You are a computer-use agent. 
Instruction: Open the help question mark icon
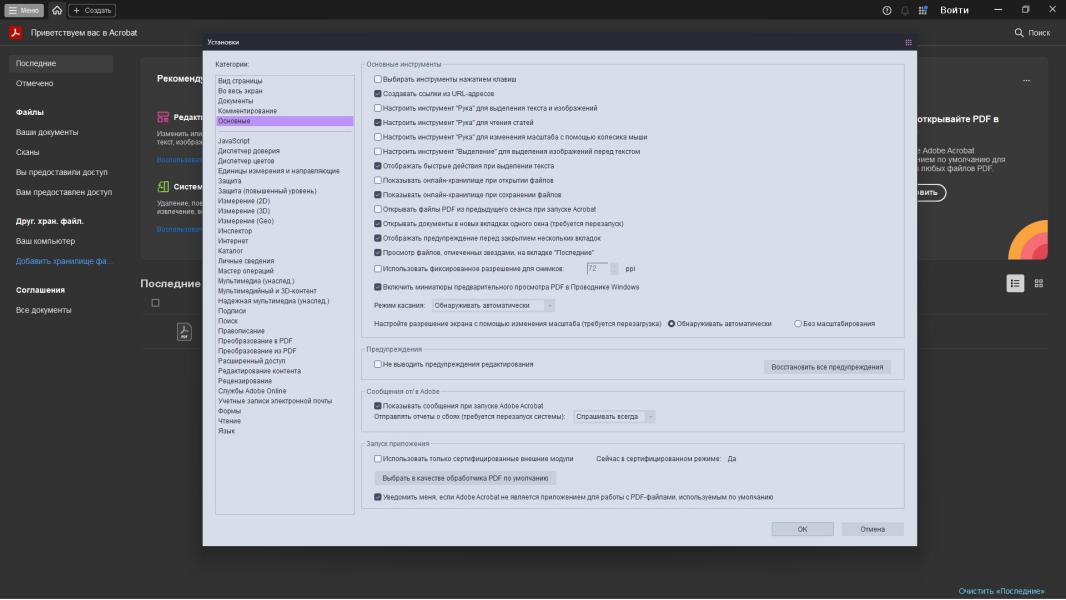click(887, 10)
